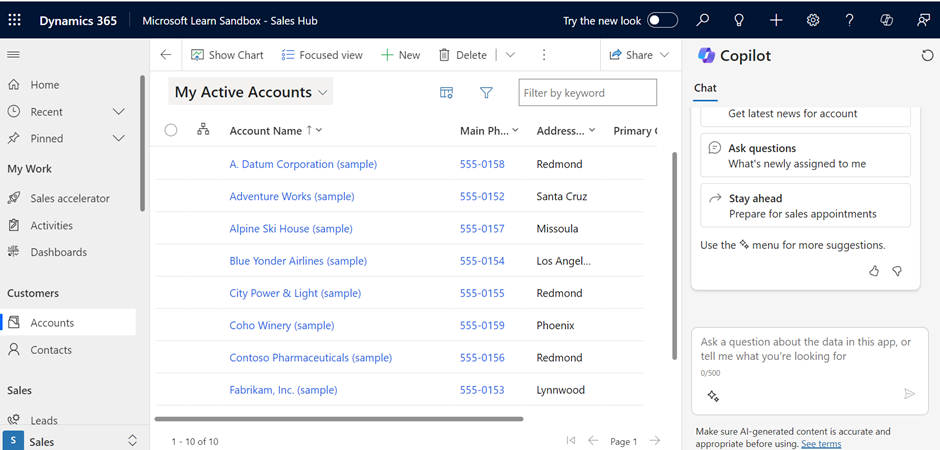Expand the Pinned section in sidebar
The image size is (940, 450).
coord(119,138)
